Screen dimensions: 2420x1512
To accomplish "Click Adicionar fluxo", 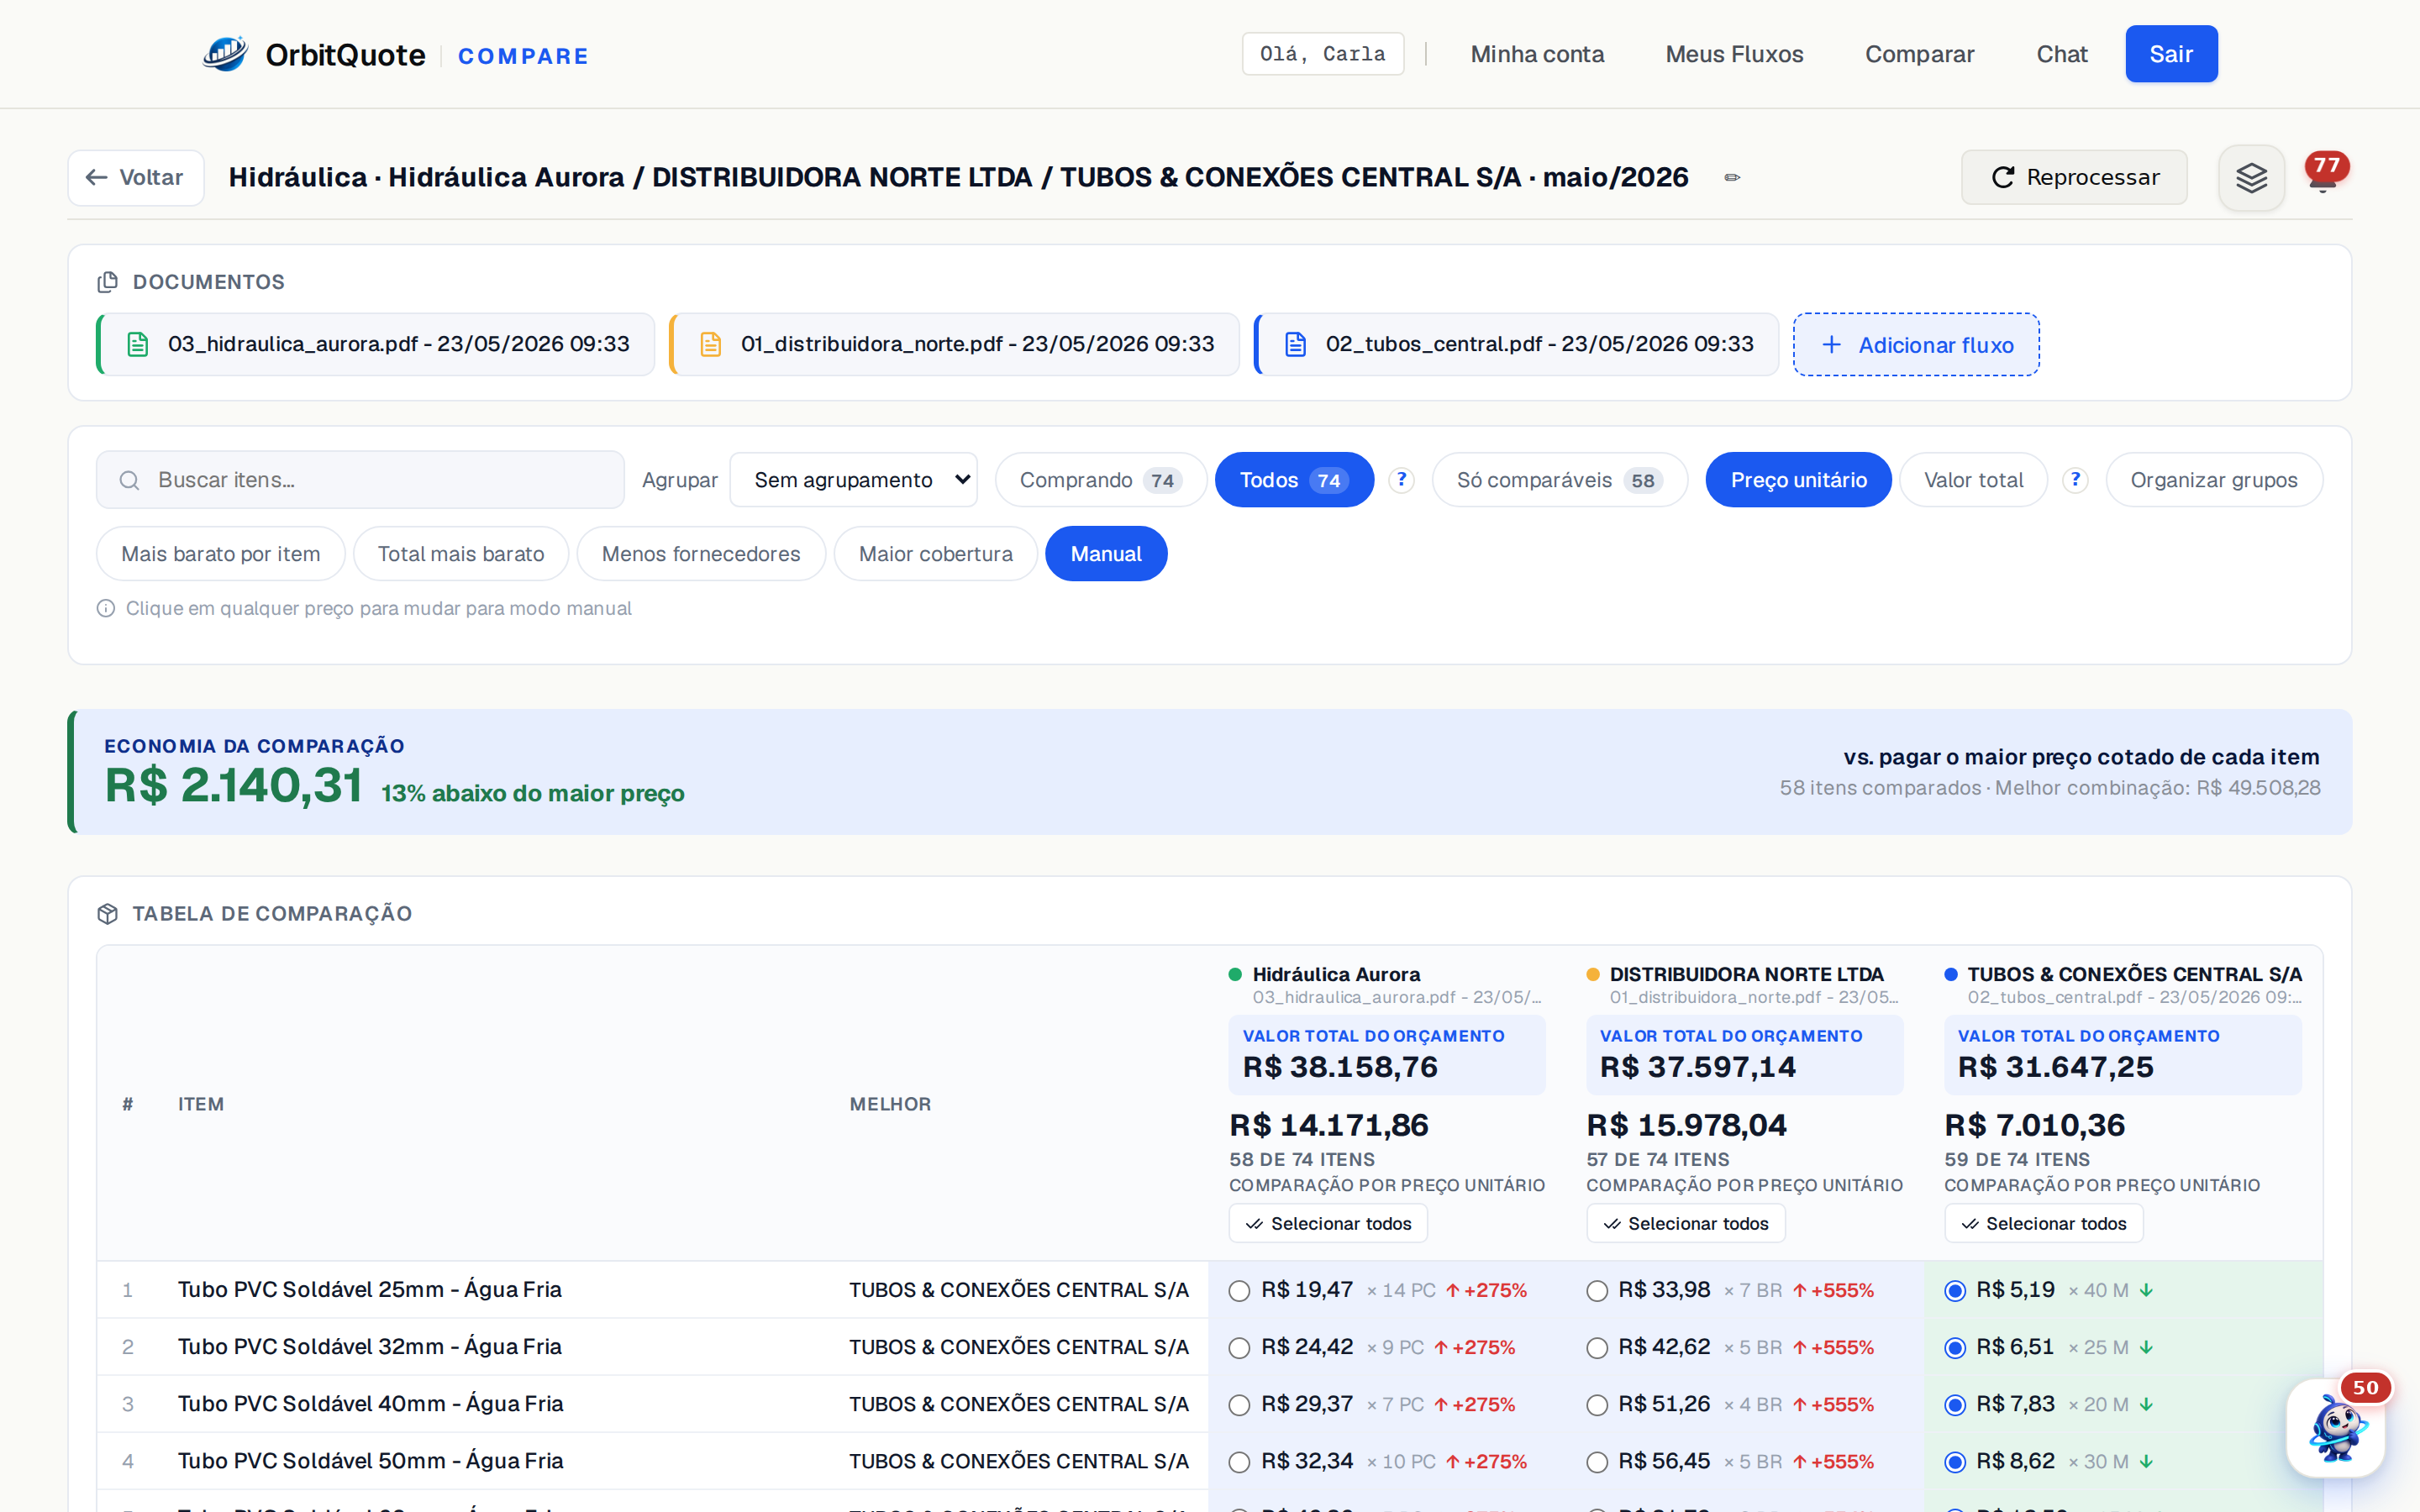I will pyautogui.click(x=1916, y=345).
